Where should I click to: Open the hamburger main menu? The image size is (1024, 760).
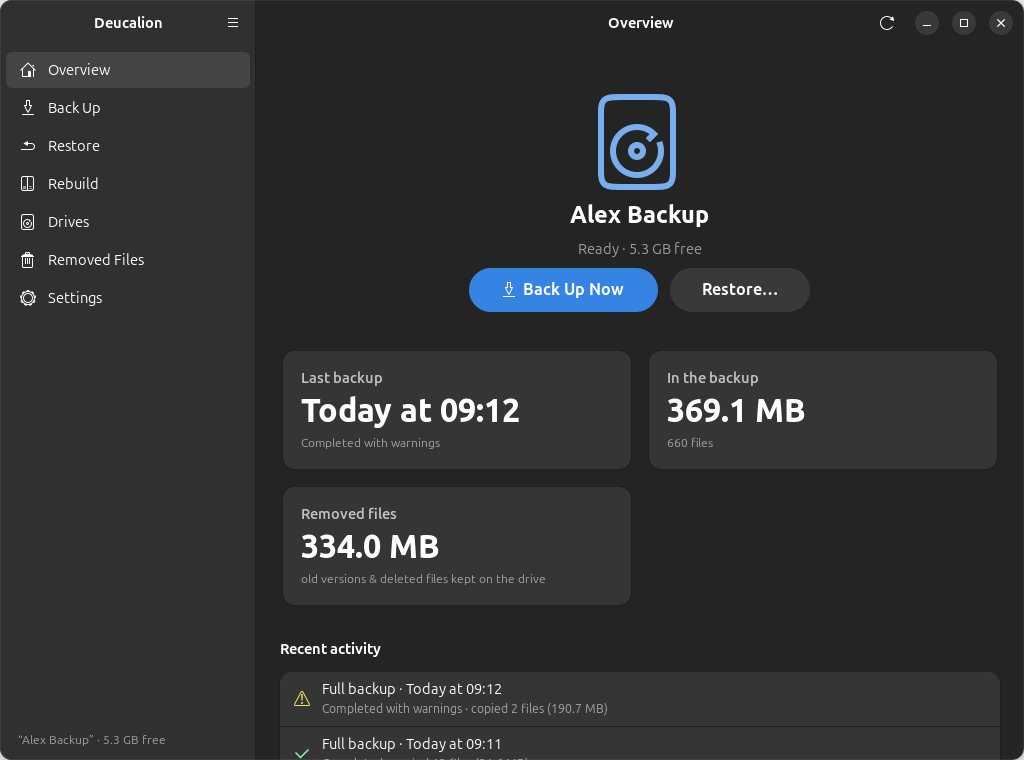click(x=232, y=23)
